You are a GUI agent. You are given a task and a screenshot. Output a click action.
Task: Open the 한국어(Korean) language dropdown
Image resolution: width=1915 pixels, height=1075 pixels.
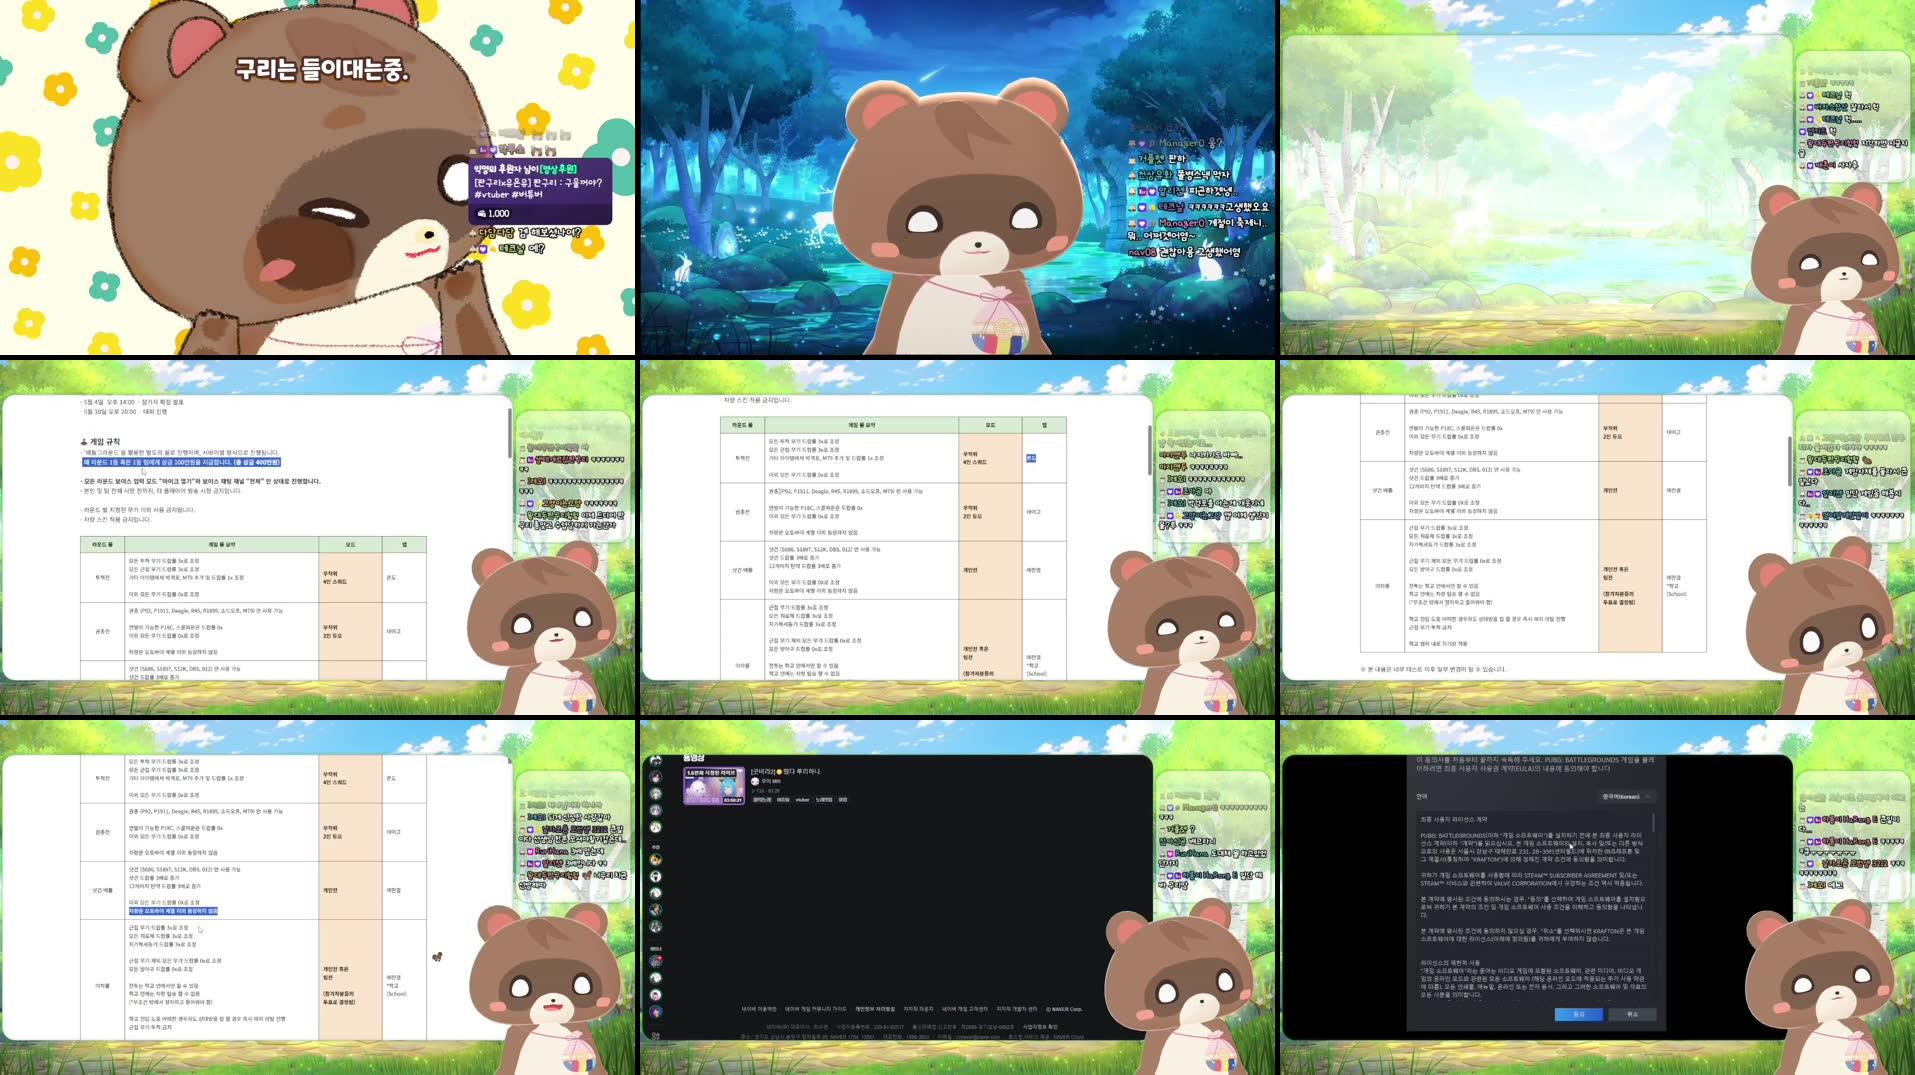tap(1628, 797)
